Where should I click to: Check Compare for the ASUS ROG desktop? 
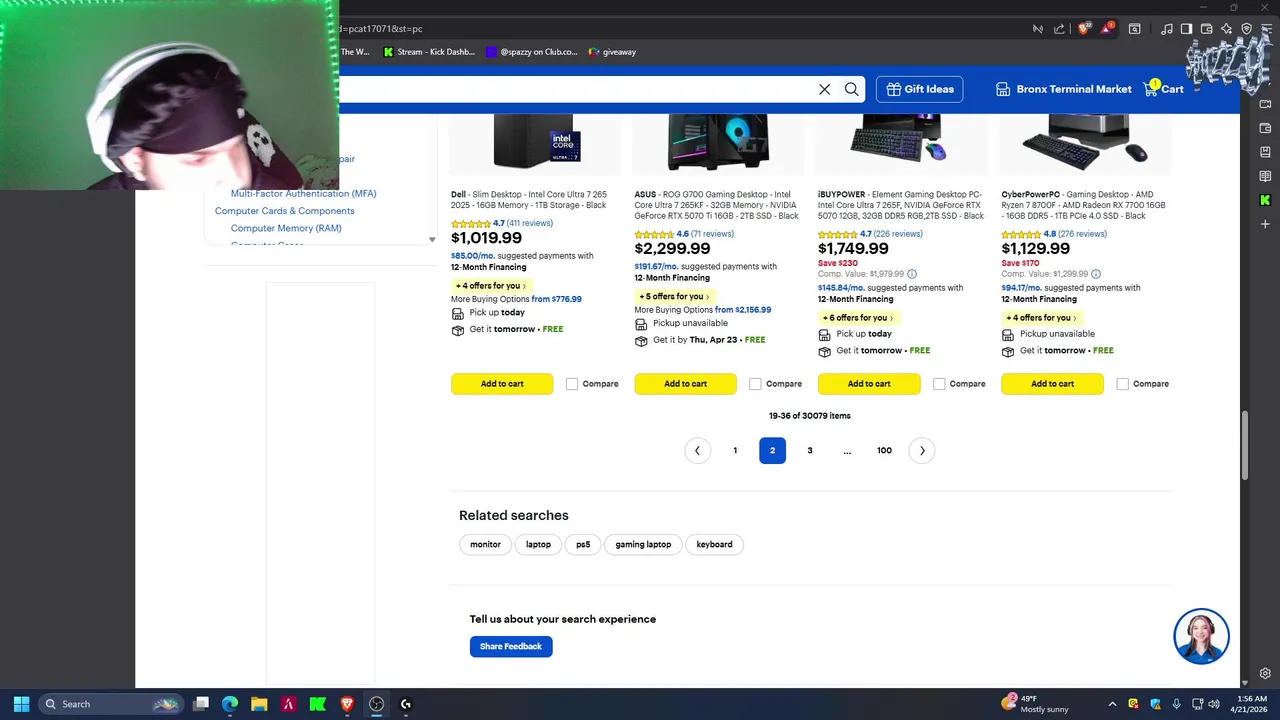755,384
